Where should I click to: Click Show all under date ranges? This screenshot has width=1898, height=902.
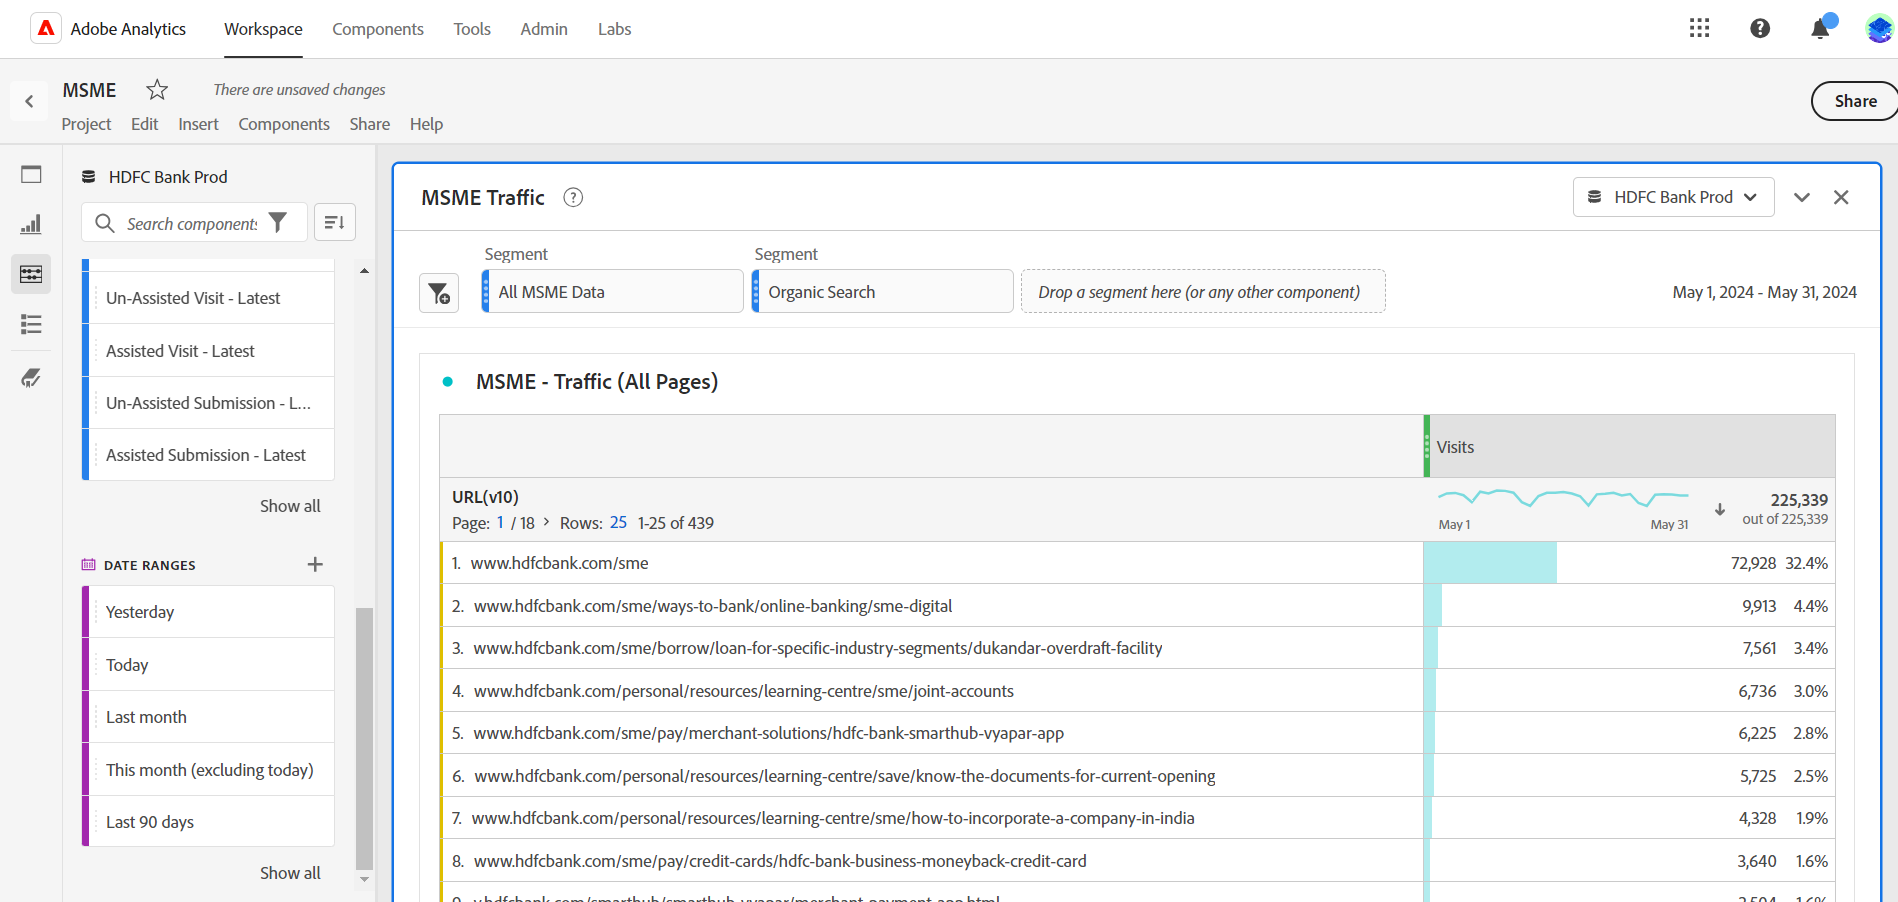(290, 873)
